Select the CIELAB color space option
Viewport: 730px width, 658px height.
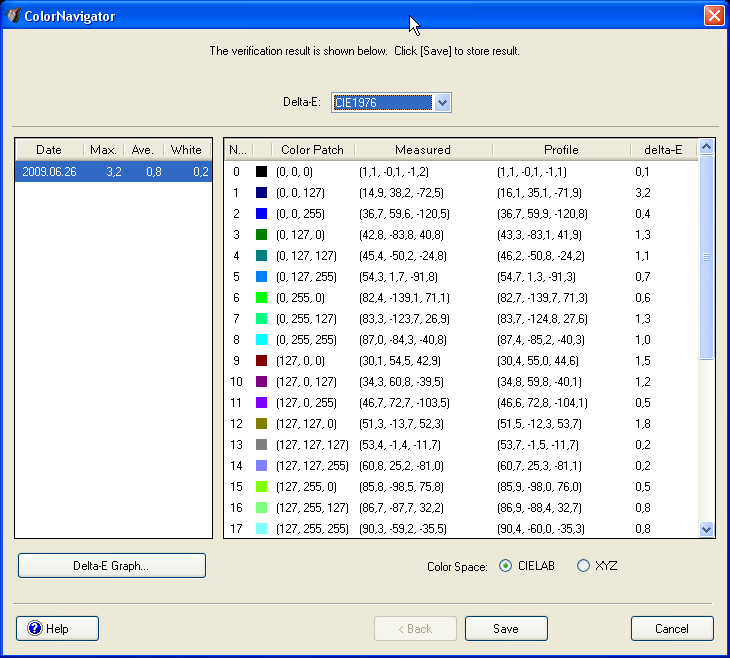tap(505, 566)
